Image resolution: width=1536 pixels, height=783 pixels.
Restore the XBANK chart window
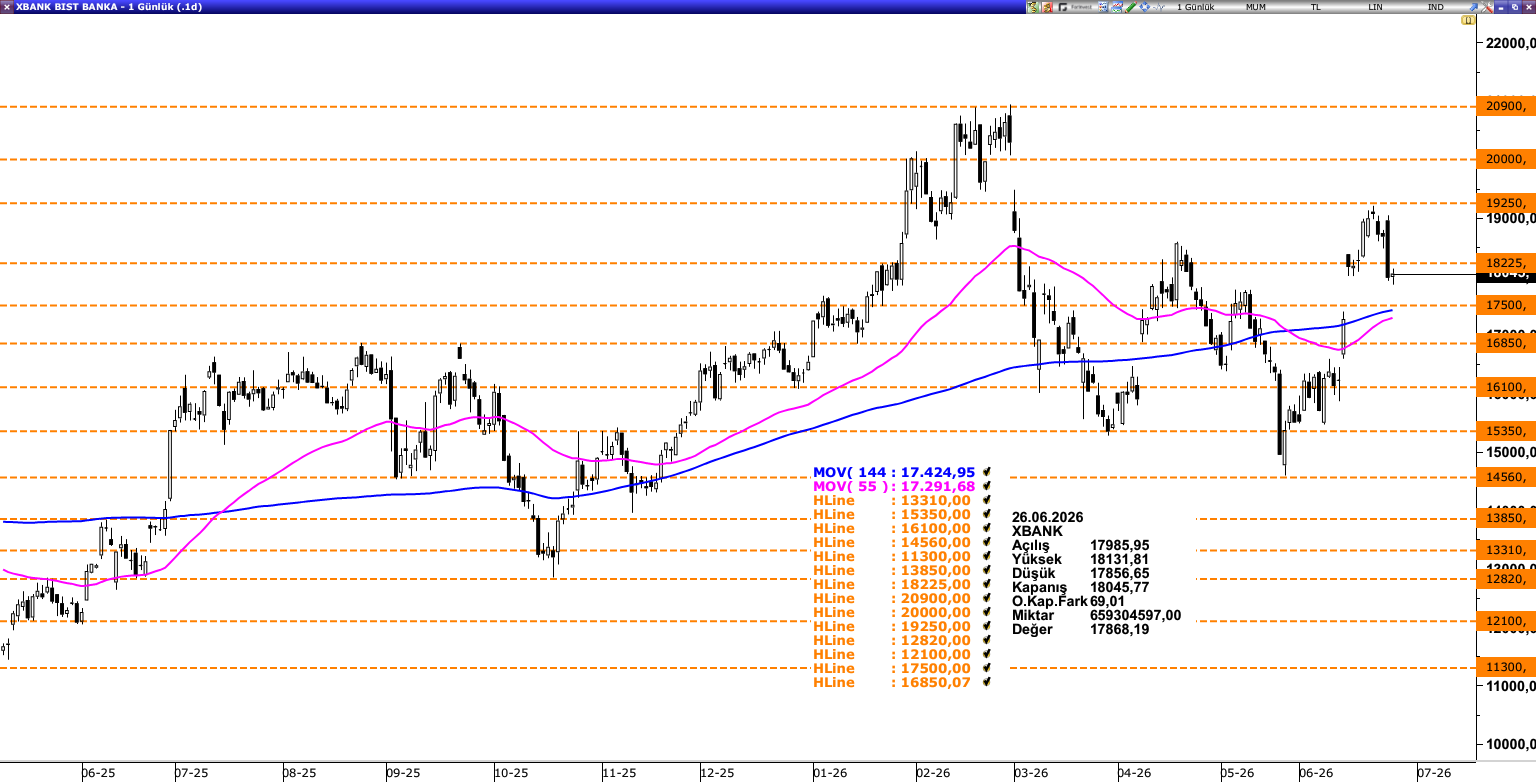1514,7
